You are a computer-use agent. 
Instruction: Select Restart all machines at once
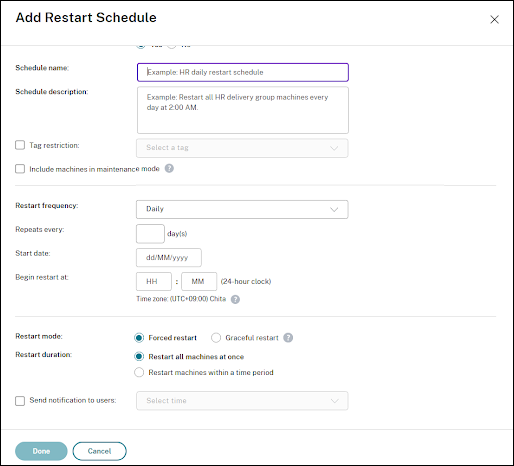[x=139, y=356]
